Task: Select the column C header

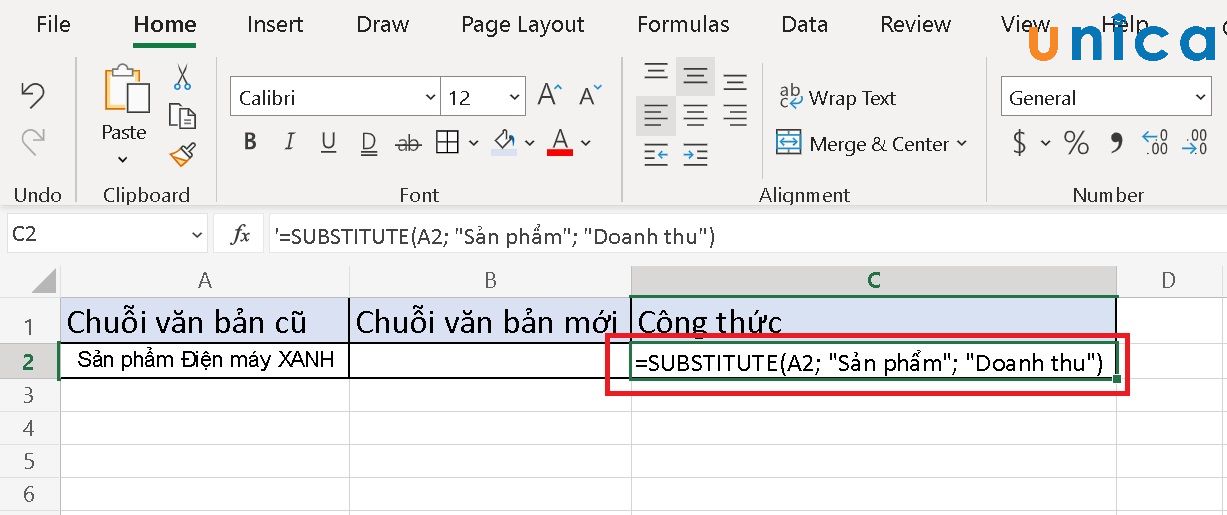Action: [874, 281]
